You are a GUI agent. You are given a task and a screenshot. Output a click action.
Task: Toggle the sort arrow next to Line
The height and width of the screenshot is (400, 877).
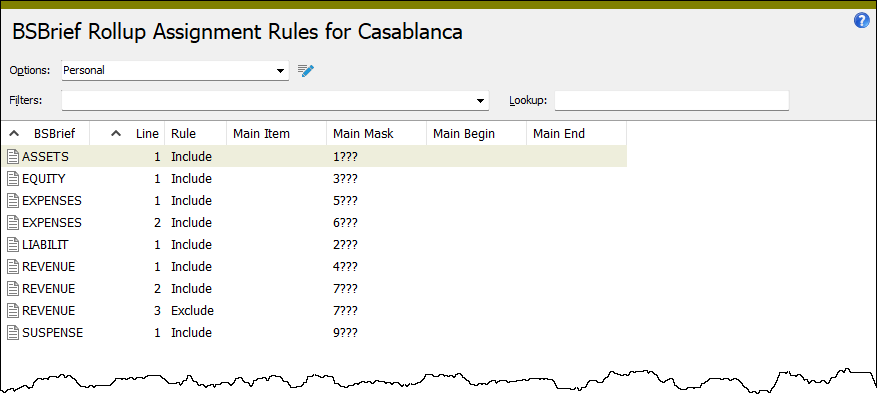pos(116,134)
